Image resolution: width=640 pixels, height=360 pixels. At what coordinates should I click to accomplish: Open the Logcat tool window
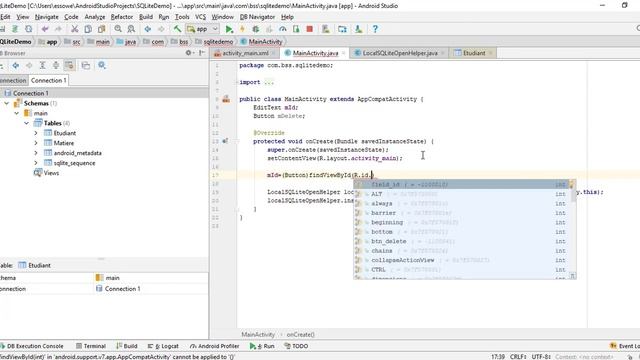point(163,346)
